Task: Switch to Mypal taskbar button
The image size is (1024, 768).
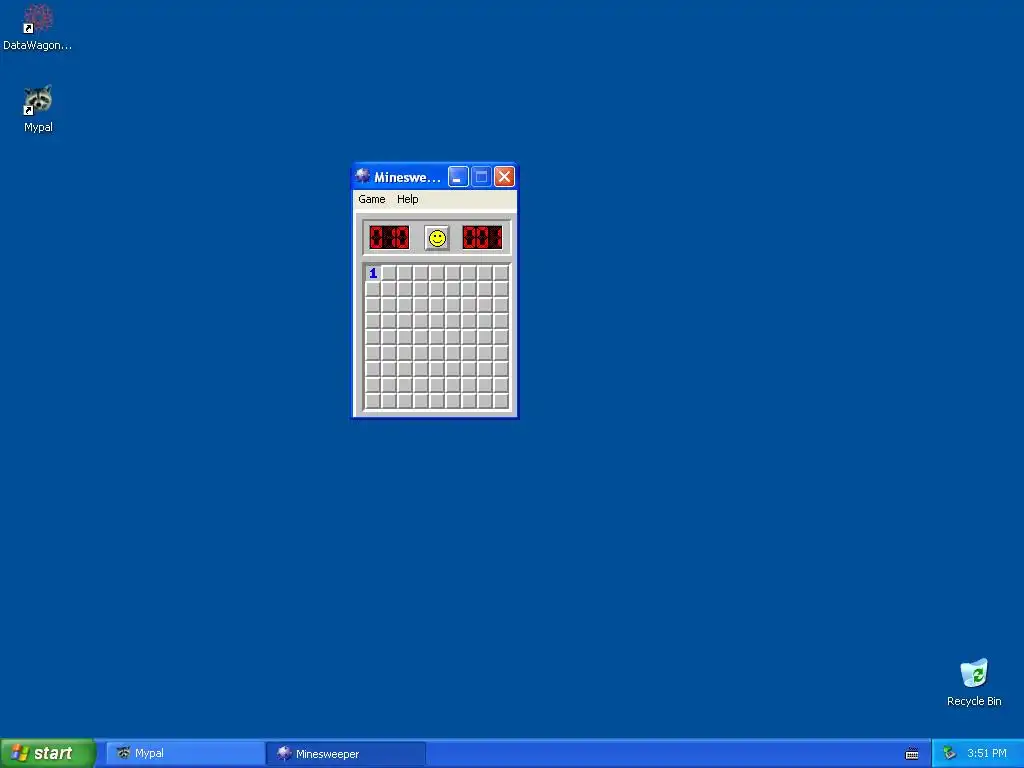Action: click(x=184, y=754)
